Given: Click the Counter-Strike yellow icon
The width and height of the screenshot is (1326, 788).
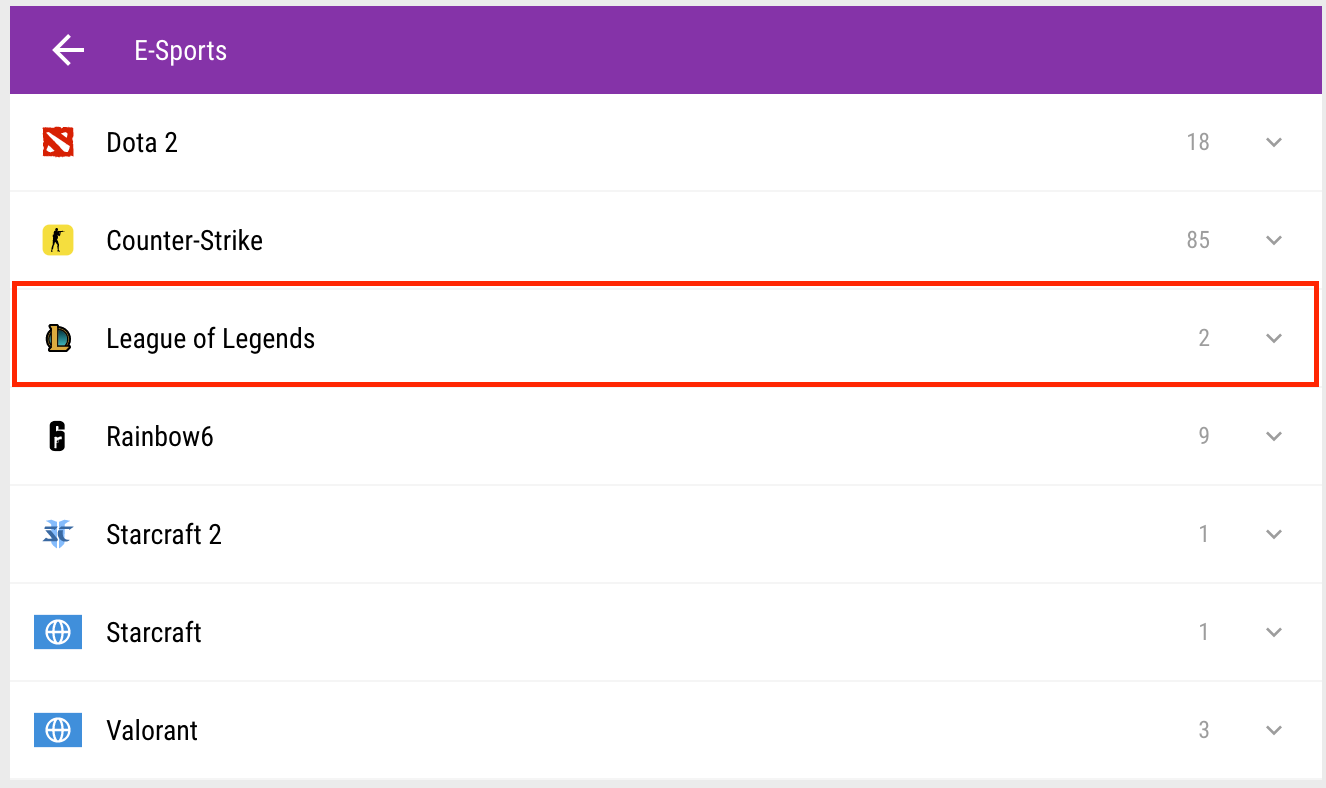Looking at the screenshot, I should [x=58, y=240].
